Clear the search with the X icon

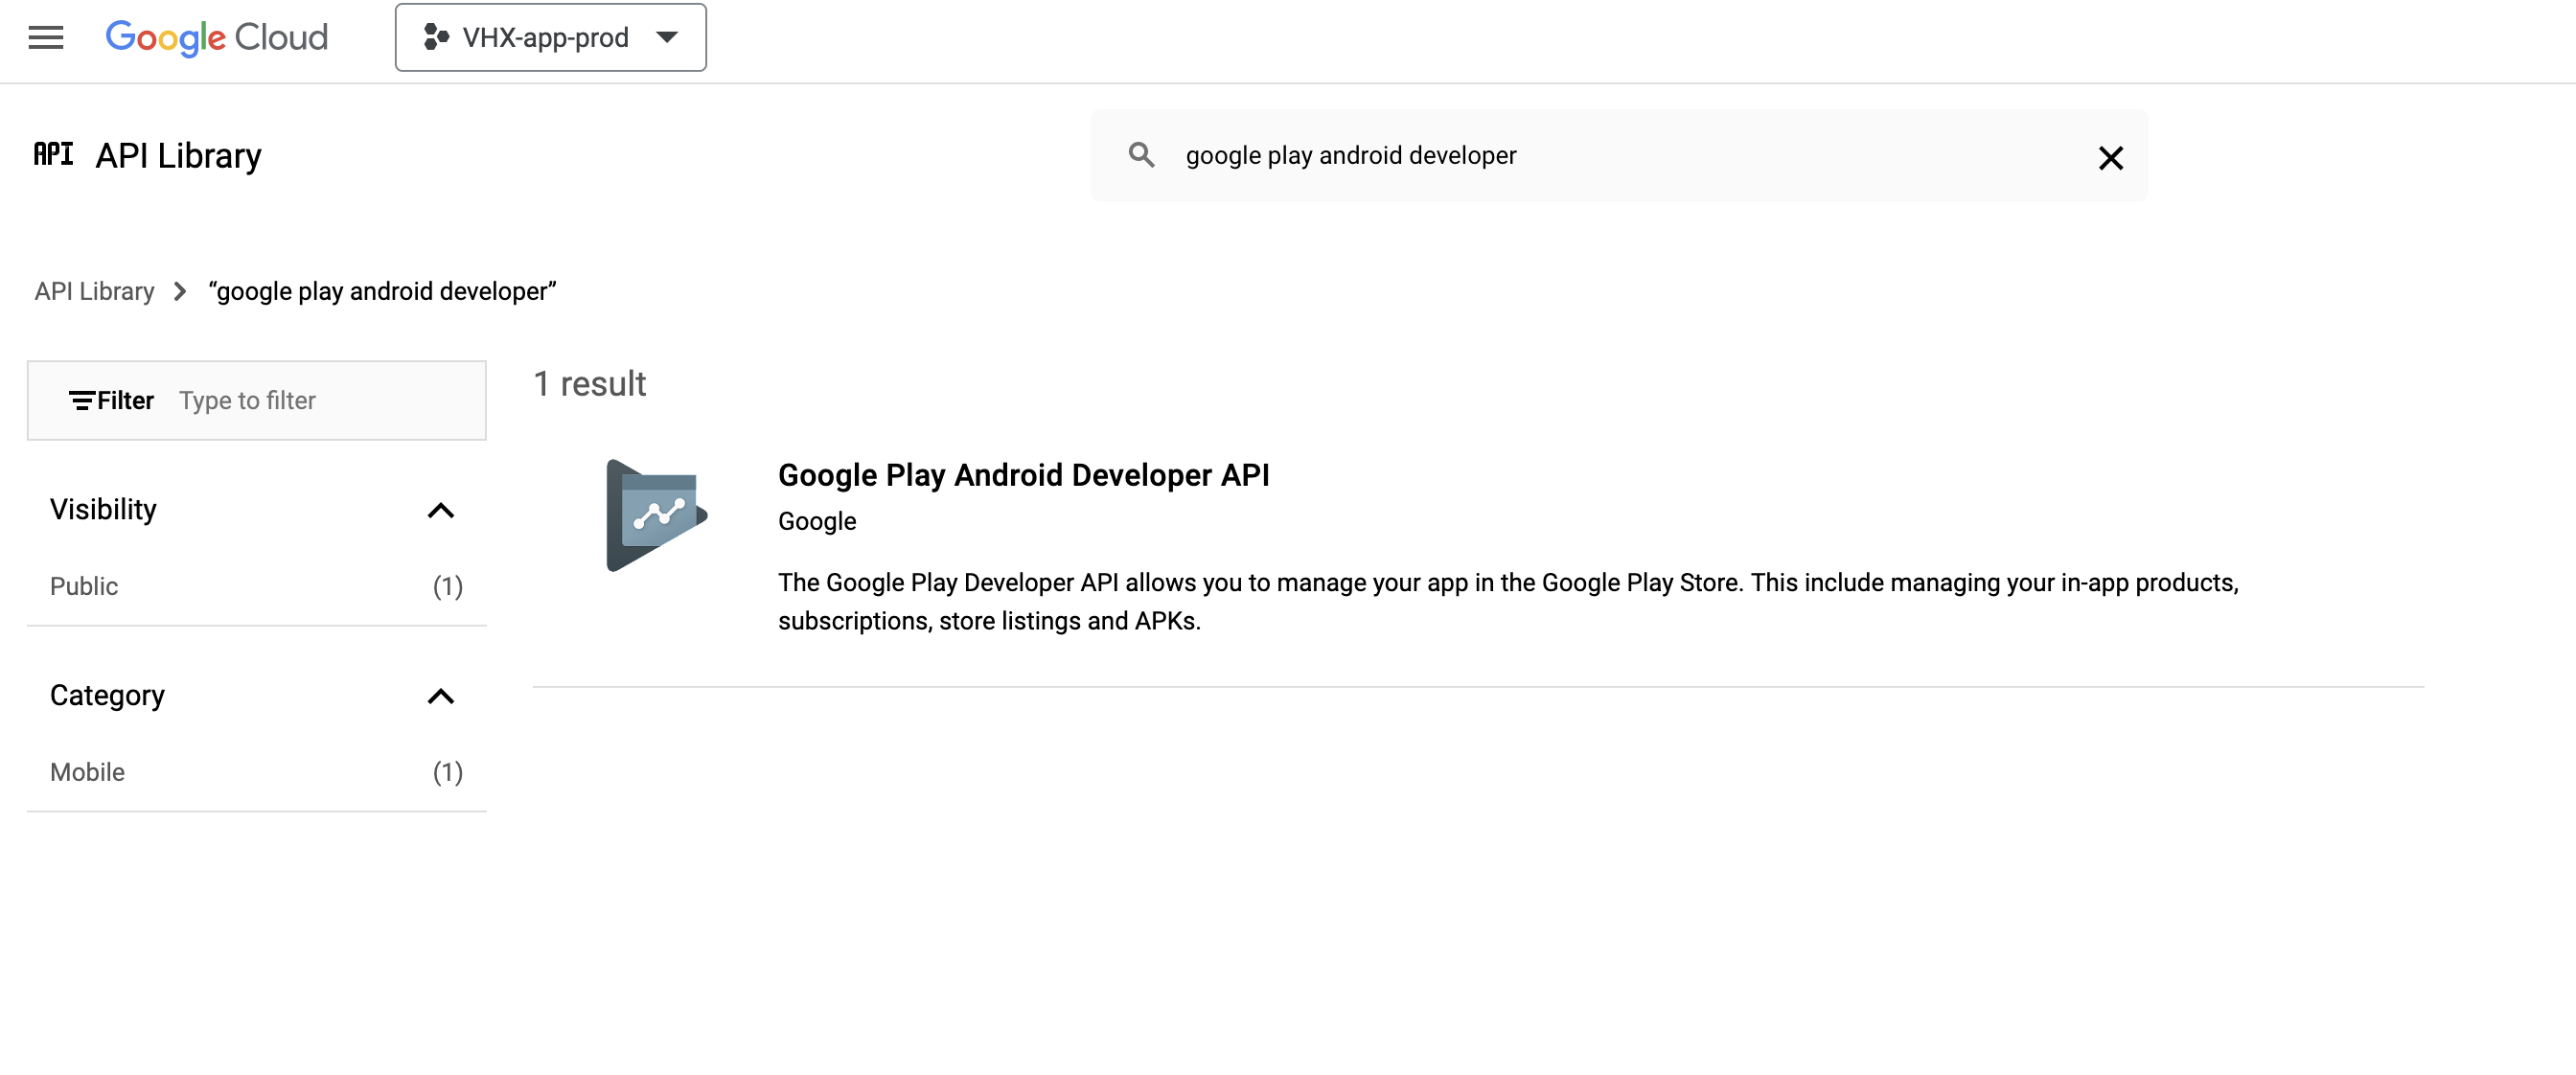[2110, 158]
